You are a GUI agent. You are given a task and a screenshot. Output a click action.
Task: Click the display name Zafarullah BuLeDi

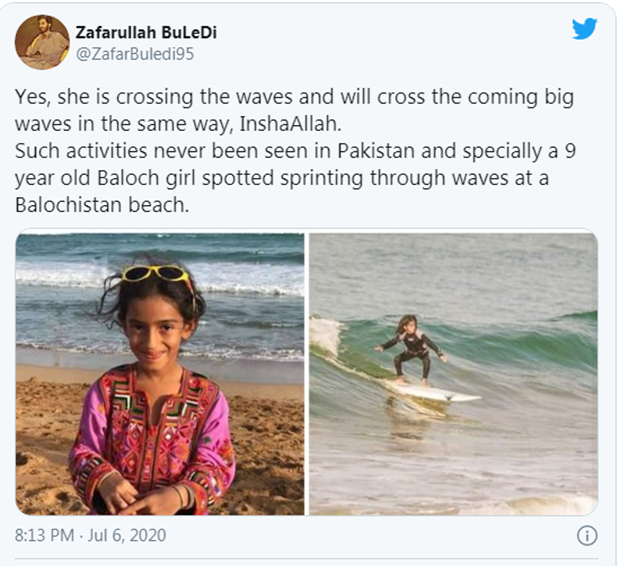coord(146,32)
